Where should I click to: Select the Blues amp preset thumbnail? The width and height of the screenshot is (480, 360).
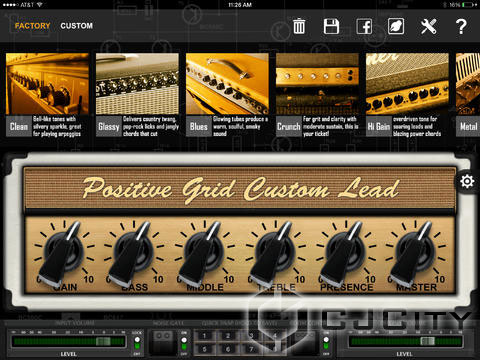pyautogui.click(x=227, y=84)
